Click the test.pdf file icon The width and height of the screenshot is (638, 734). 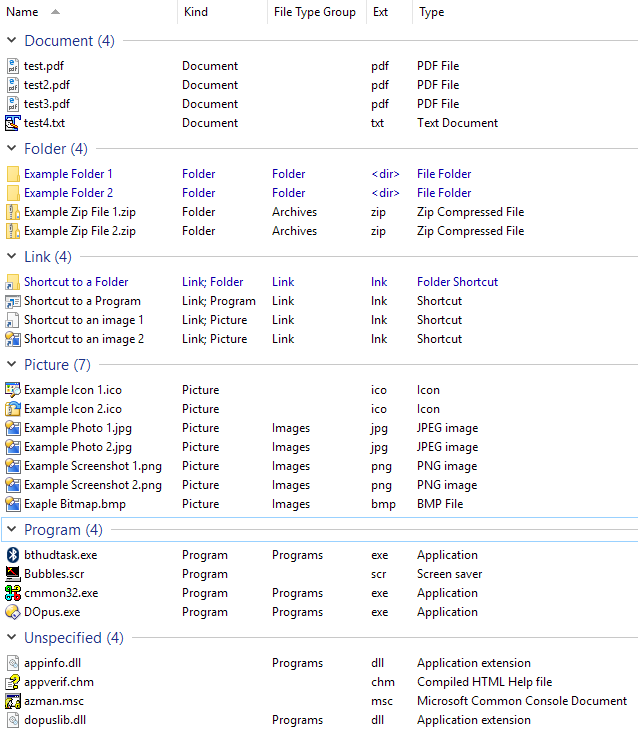[x=13, y=66]
